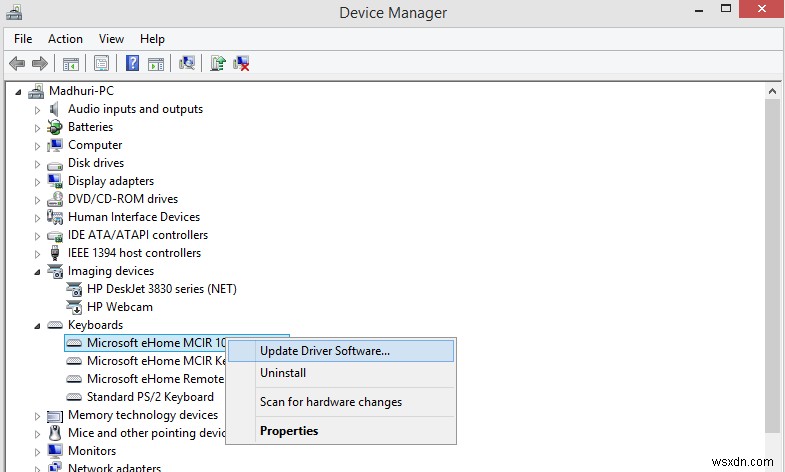Select Uninstall in the context menu

point(283,373)
